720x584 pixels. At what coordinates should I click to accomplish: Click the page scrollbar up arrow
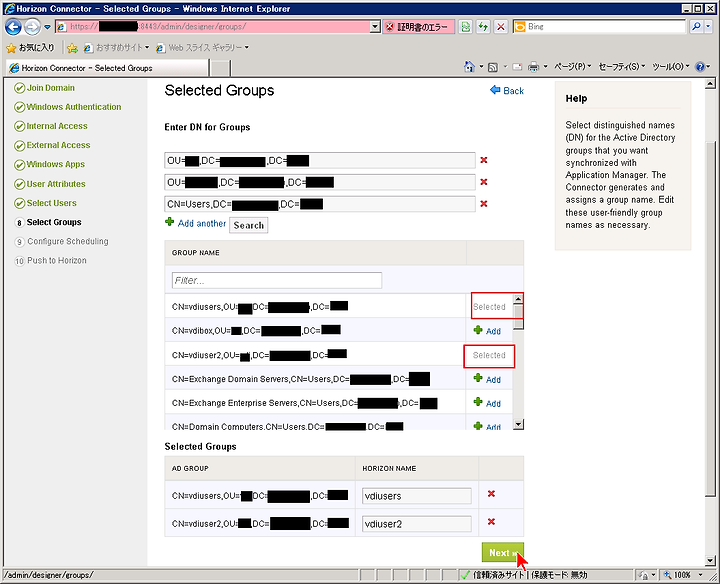pos(710,84)
